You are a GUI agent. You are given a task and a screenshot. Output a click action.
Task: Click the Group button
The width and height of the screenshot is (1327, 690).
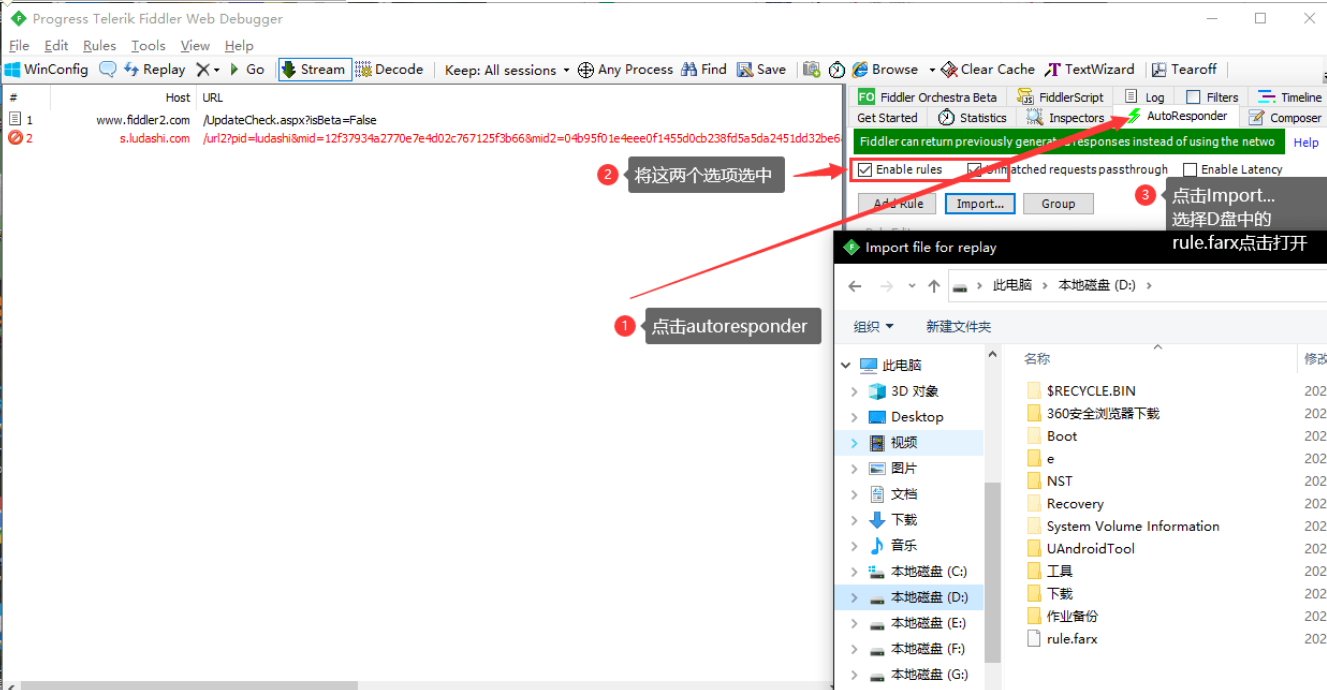1058,203
